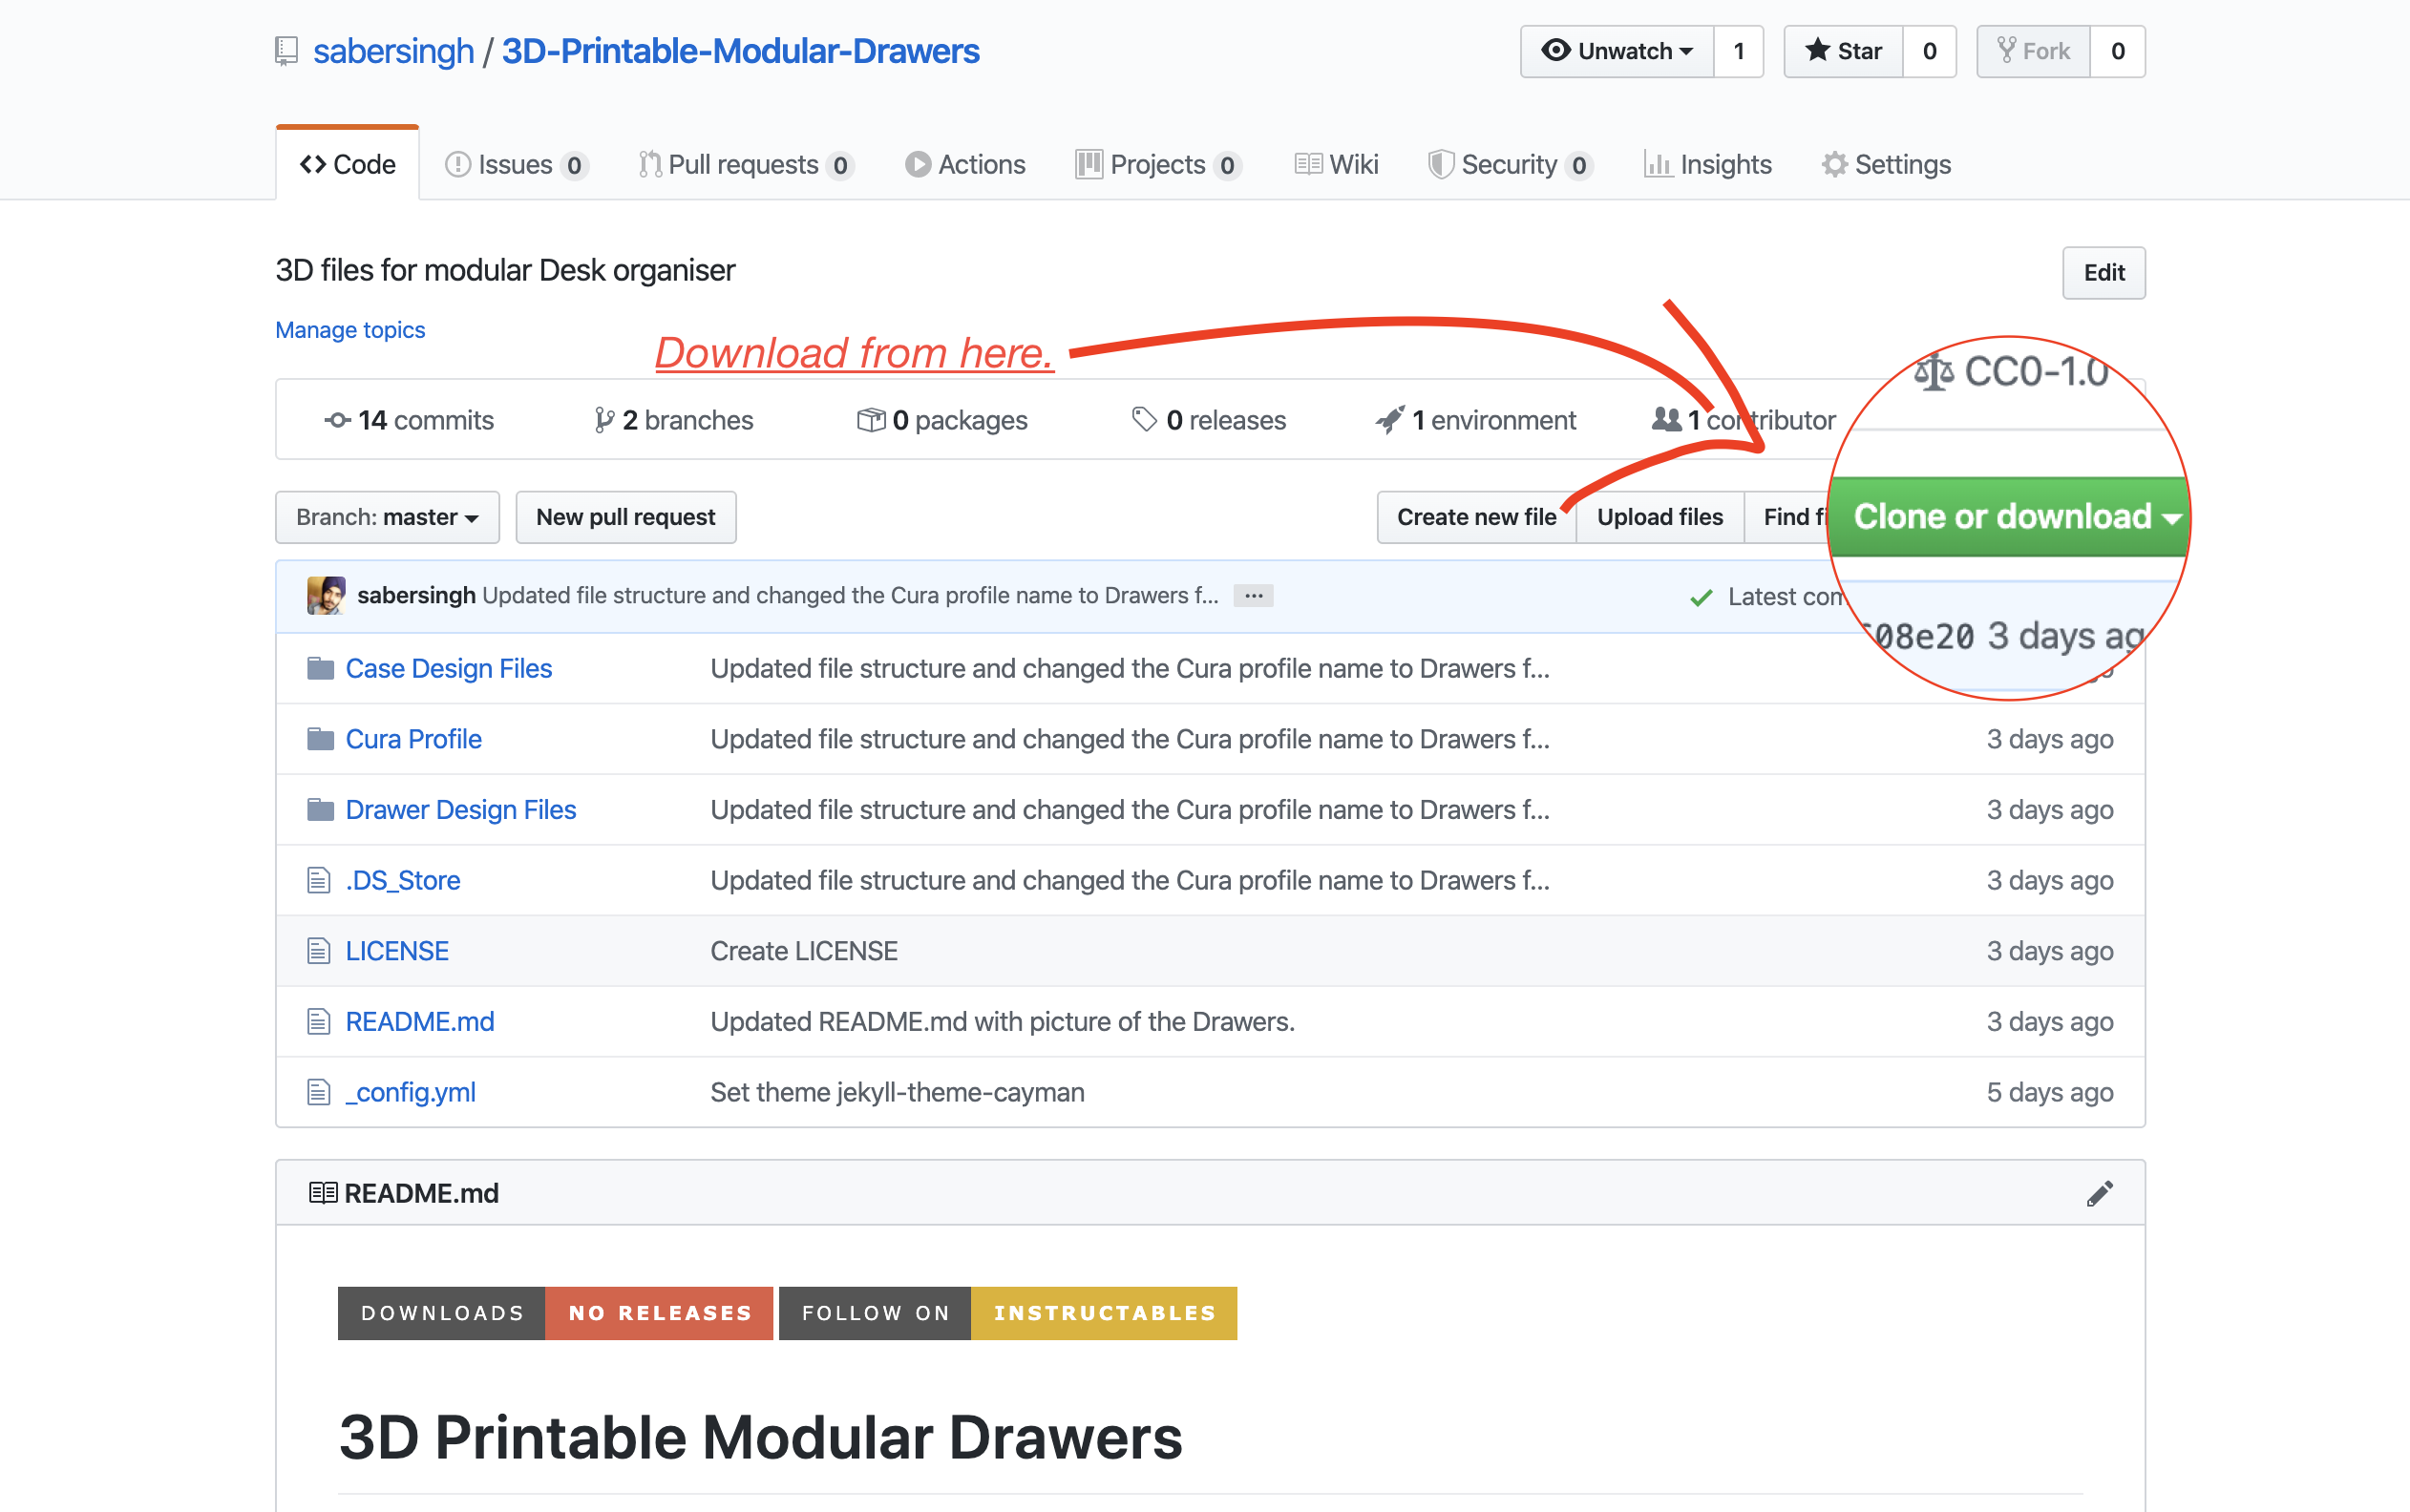Open the _config.yml file

point(411,1092)
